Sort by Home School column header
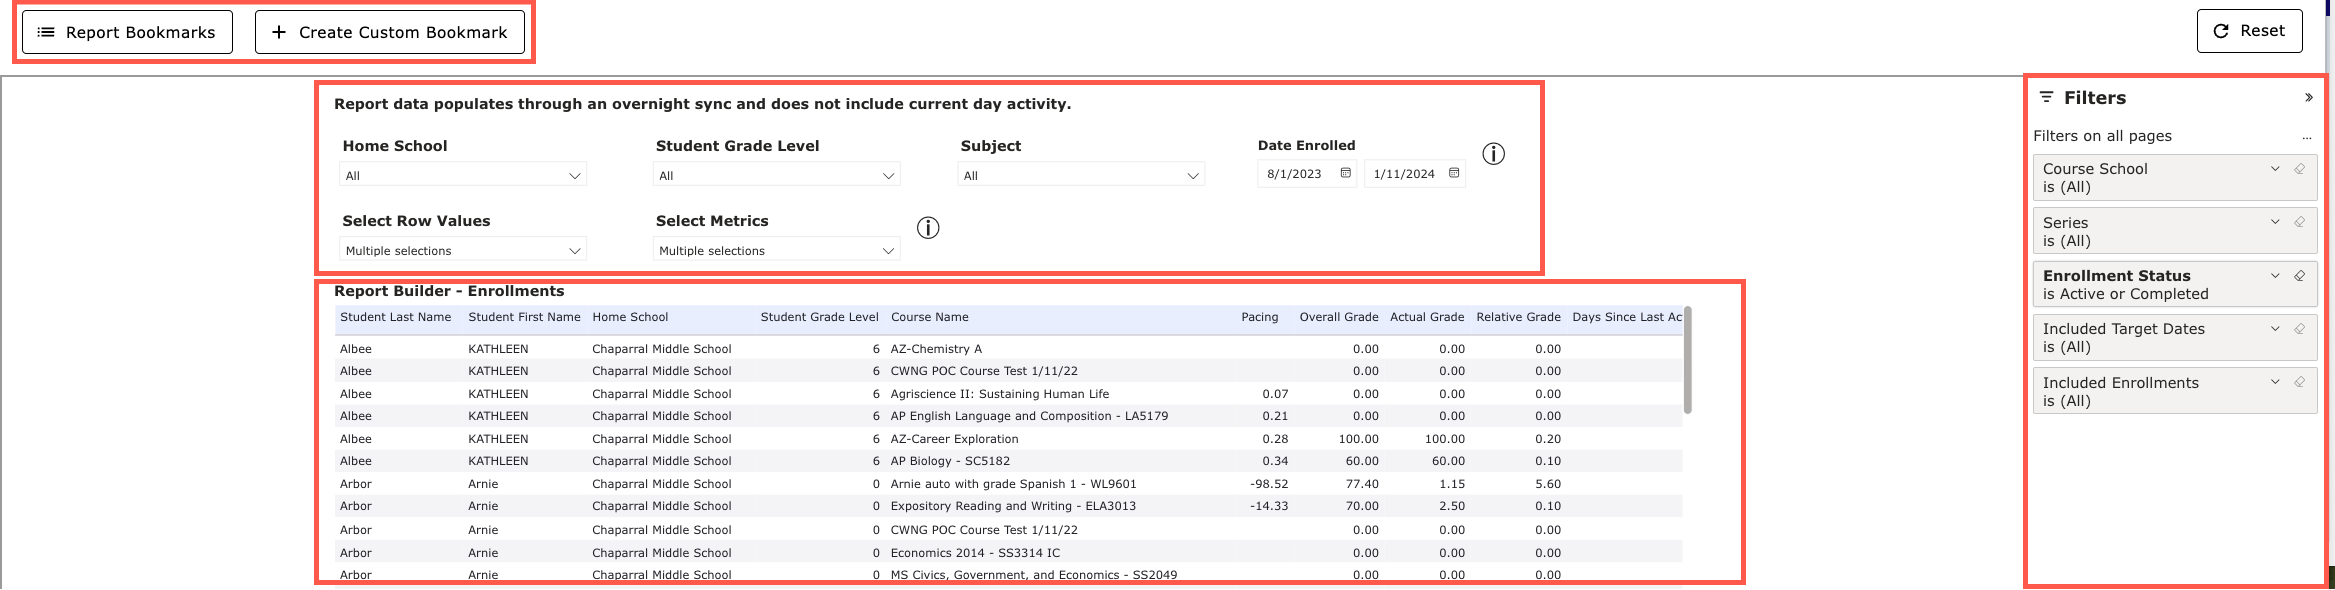Viewport: 2335px width, 590px height. (x=630, y=317)
